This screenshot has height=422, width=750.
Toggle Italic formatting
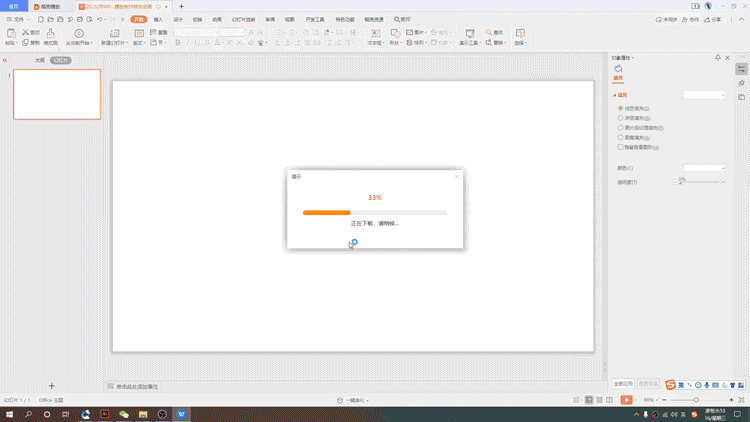(188, 43)
